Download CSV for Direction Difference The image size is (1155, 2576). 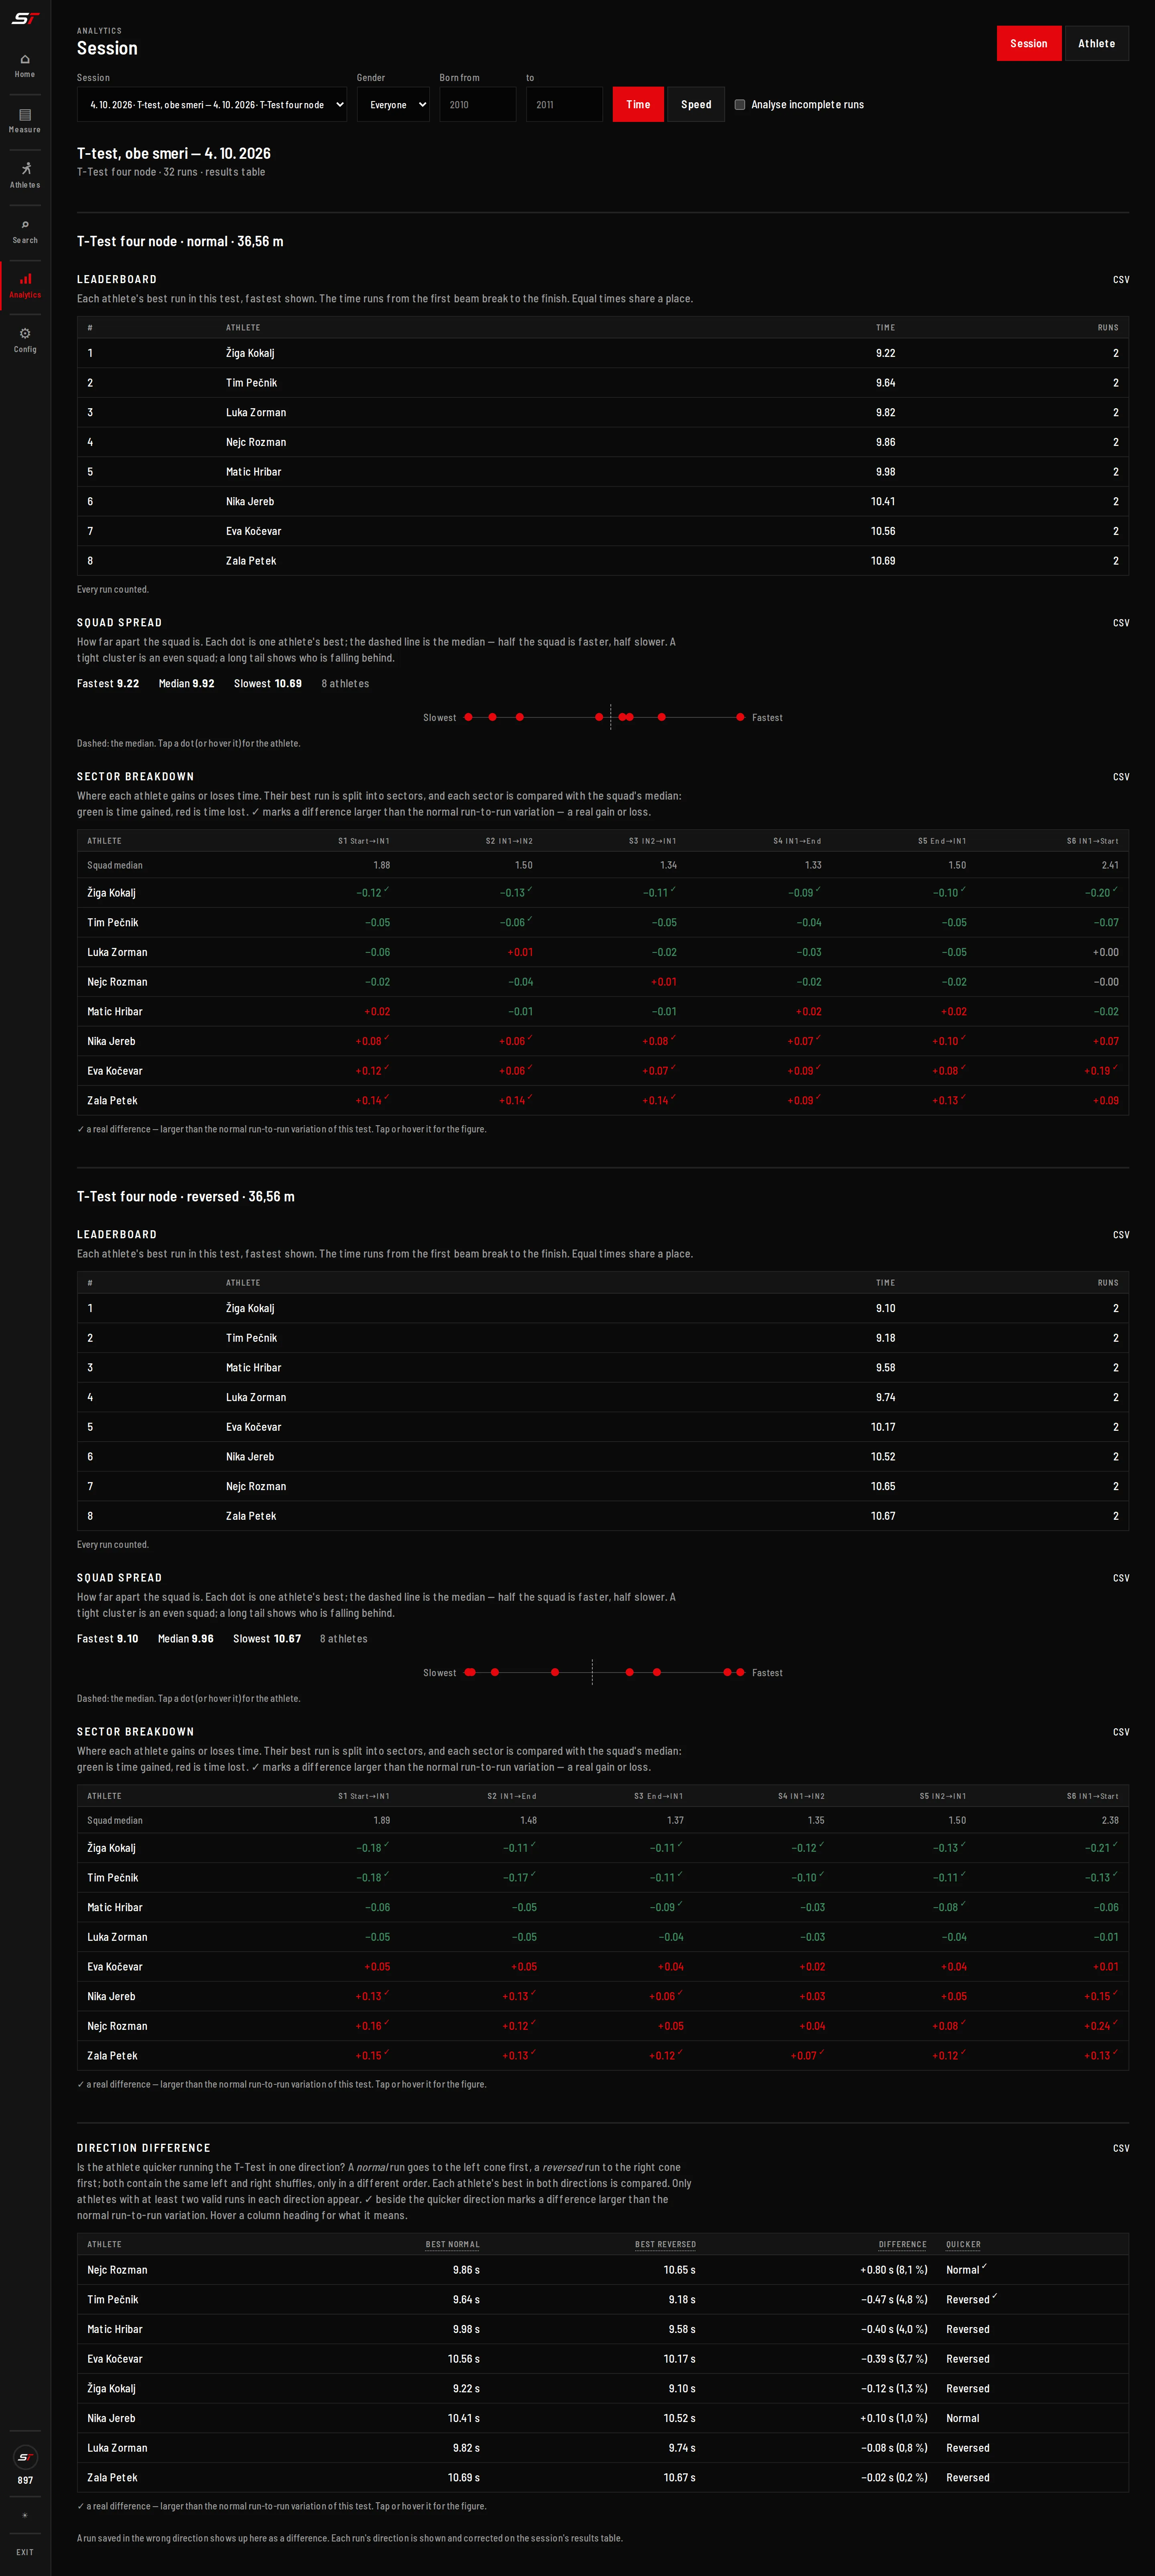tap(1121, 2148)
